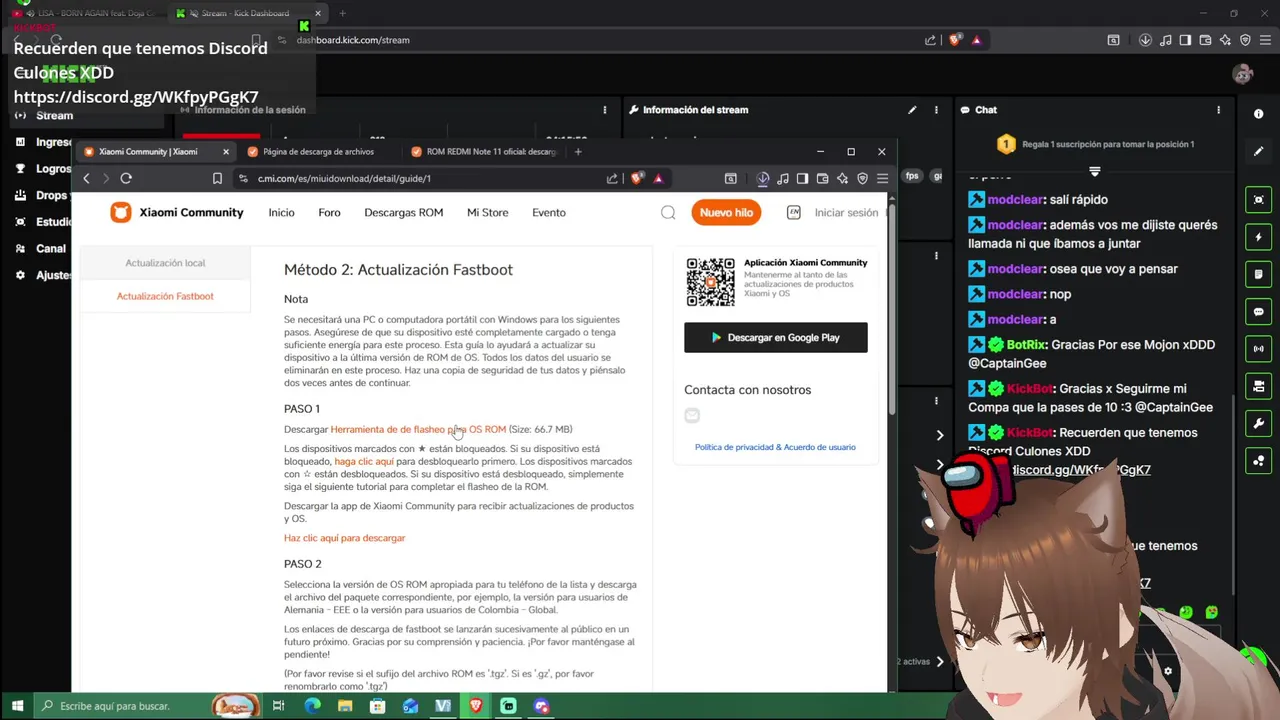Click the contact mail icon under Contacta con nosotros
This screenshot has height=720, width=1280.
(x=692, y=415)
